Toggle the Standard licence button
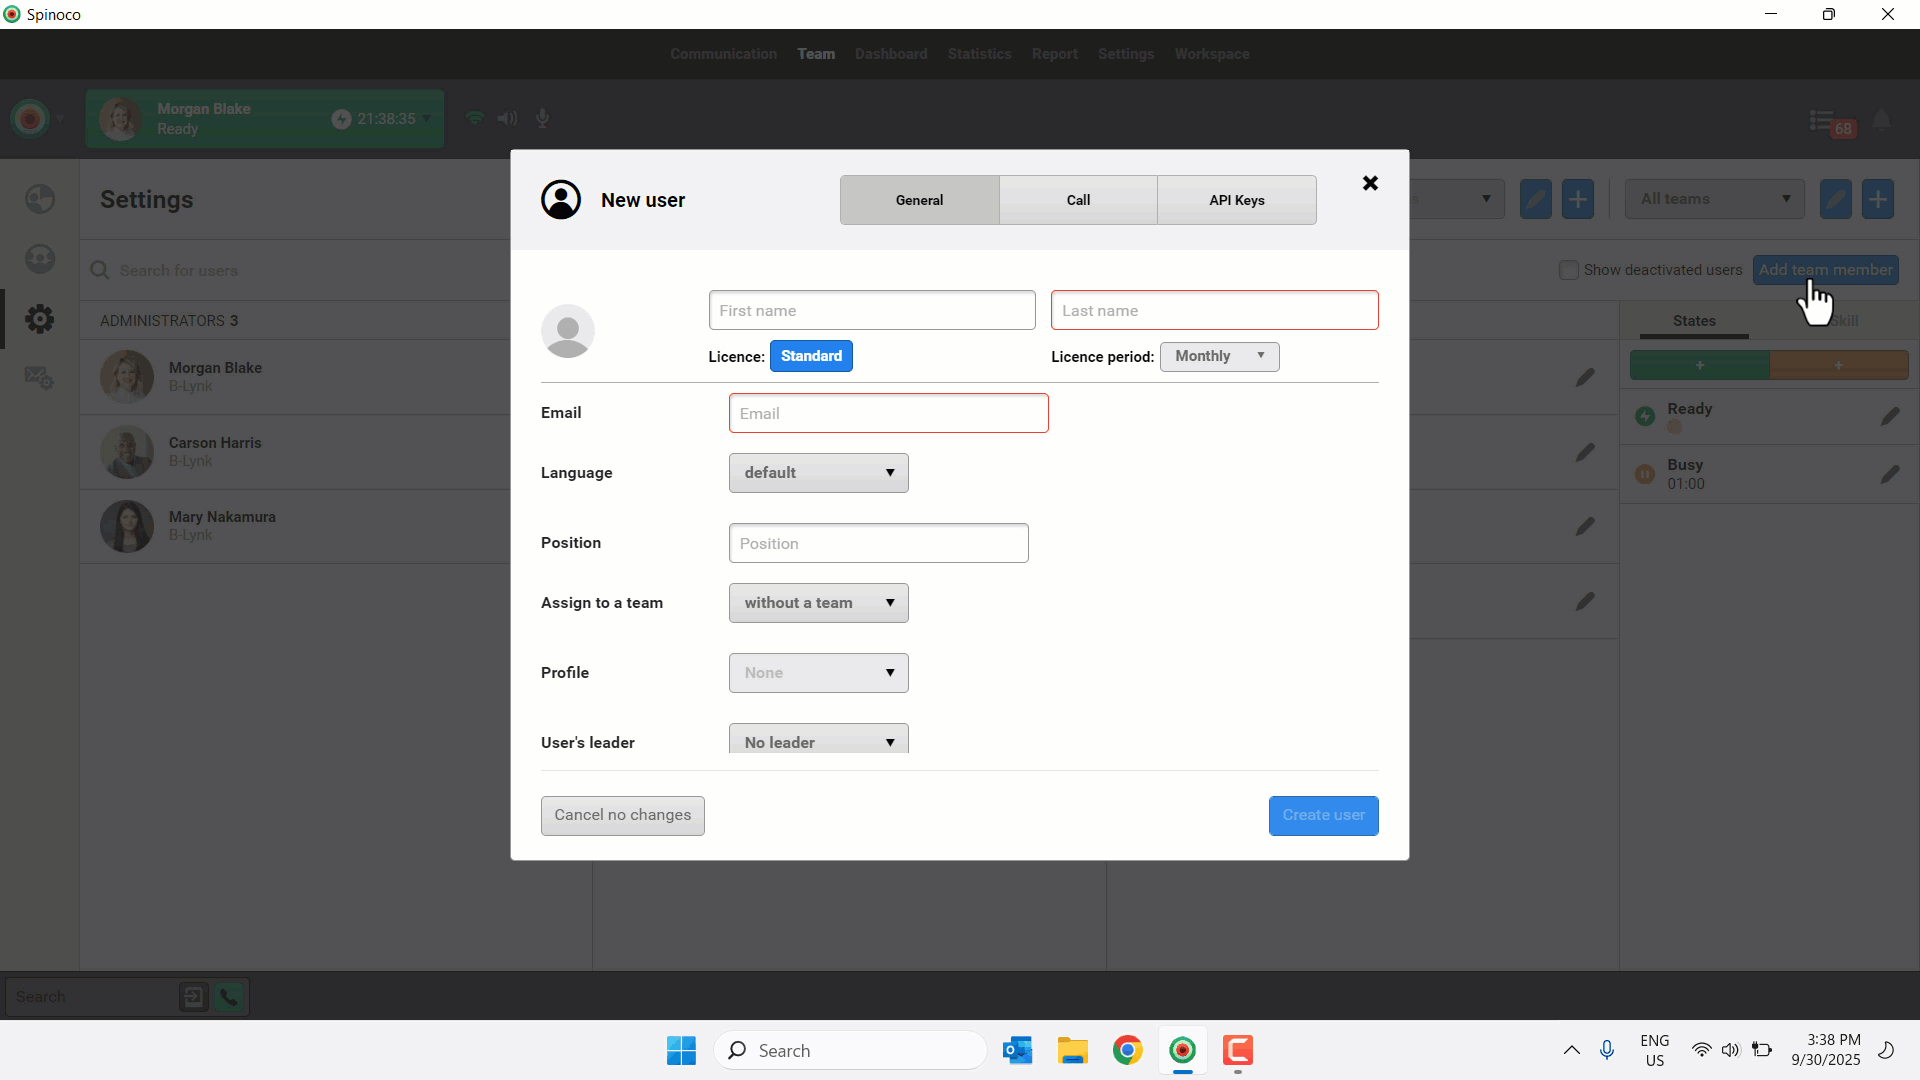 point(810,356)
